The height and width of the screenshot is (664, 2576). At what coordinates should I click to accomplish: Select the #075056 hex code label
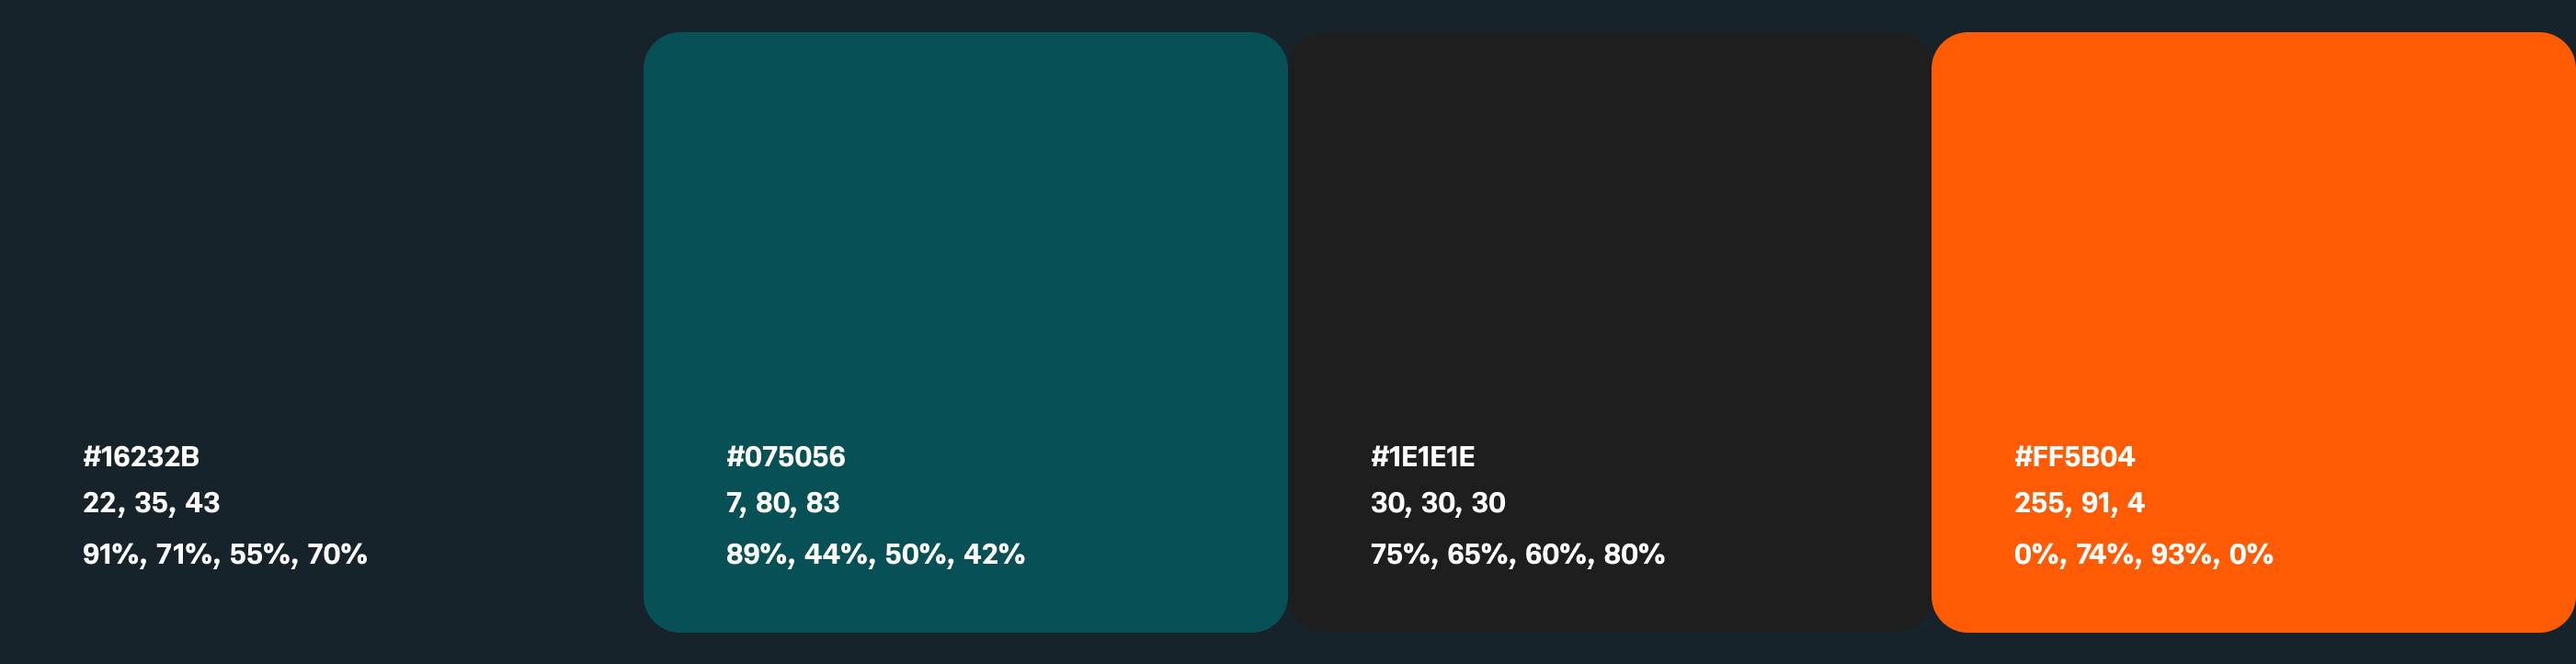pos(785,457)
